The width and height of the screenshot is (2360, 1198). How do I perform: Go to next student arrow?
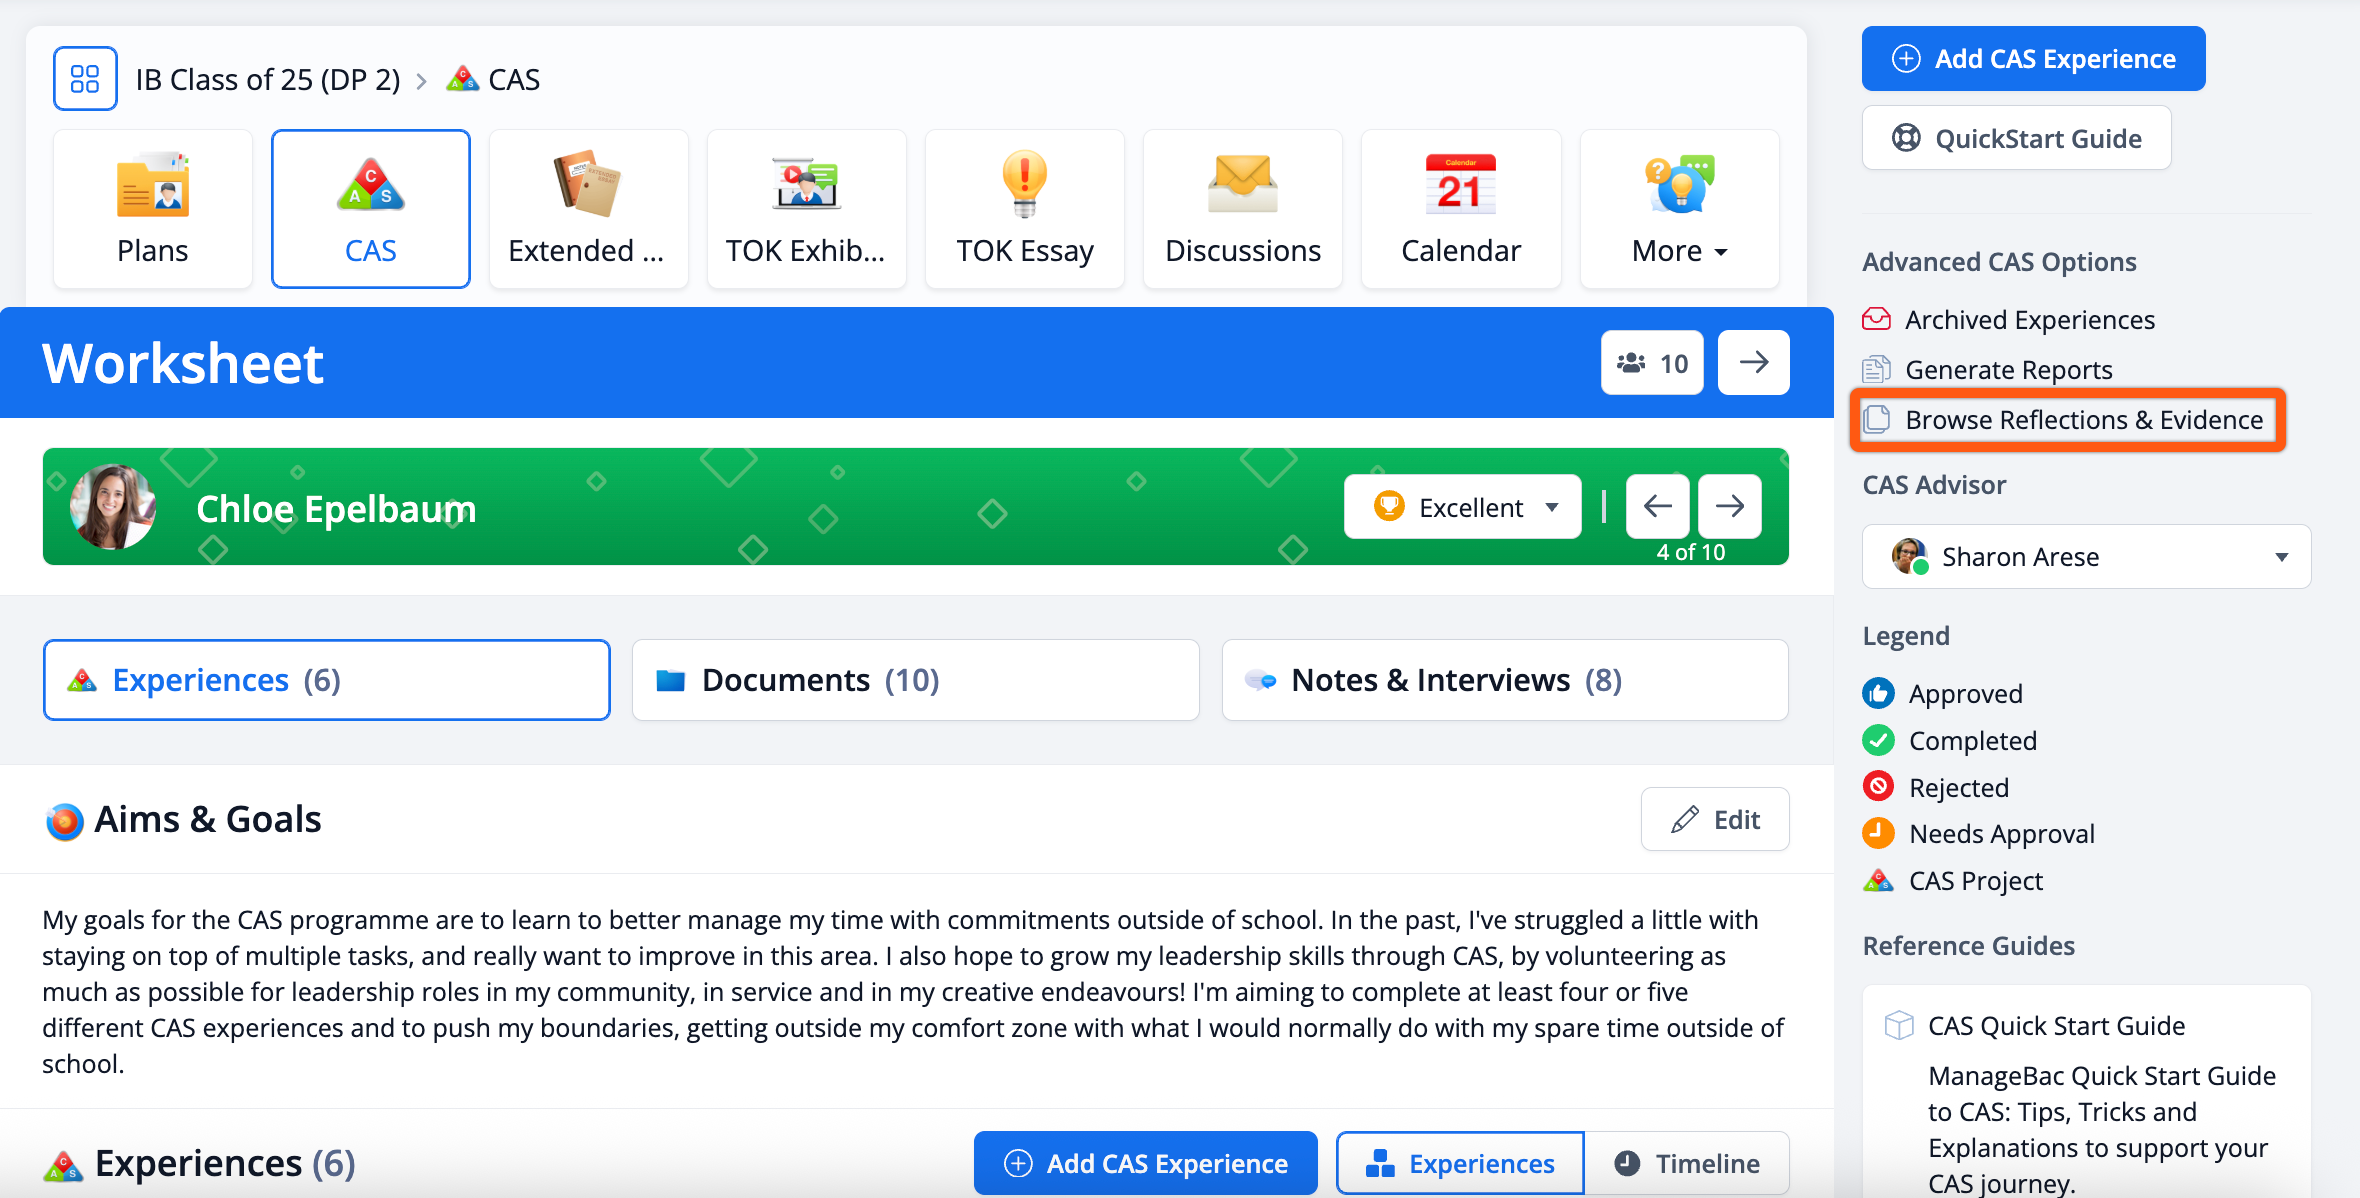point(1730,506)
